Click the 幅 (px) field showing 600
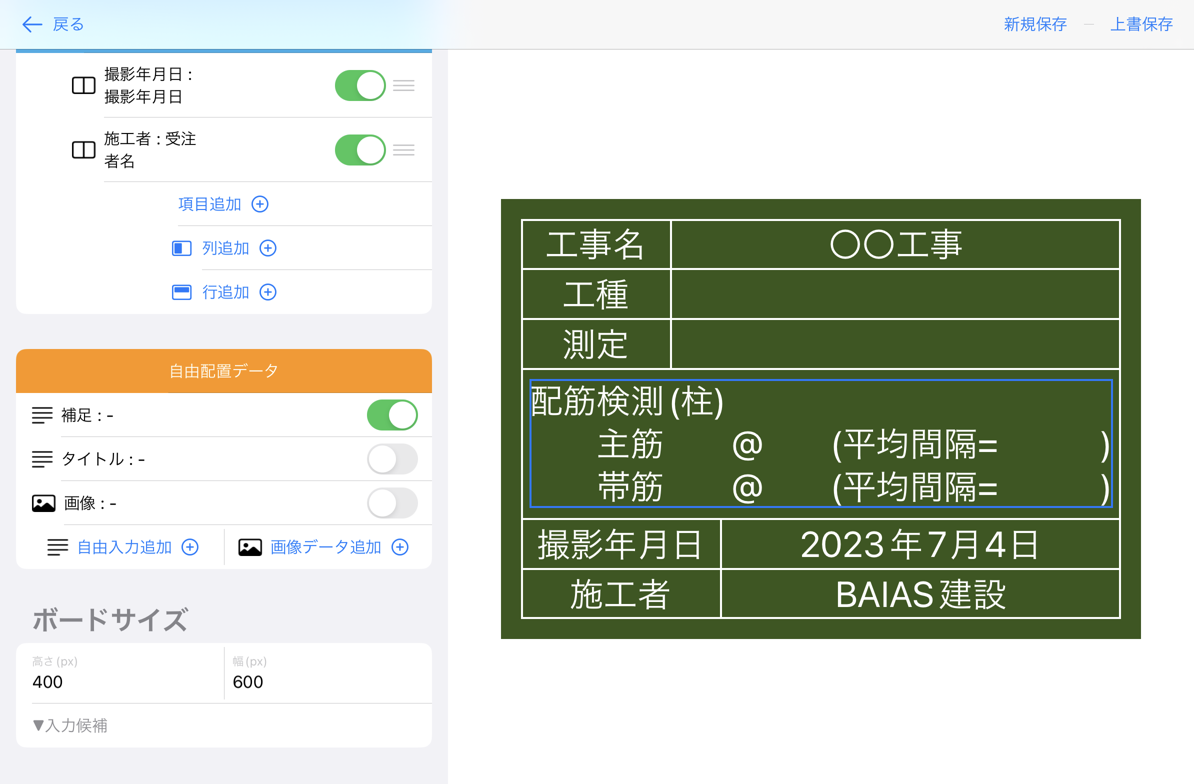 328,673
